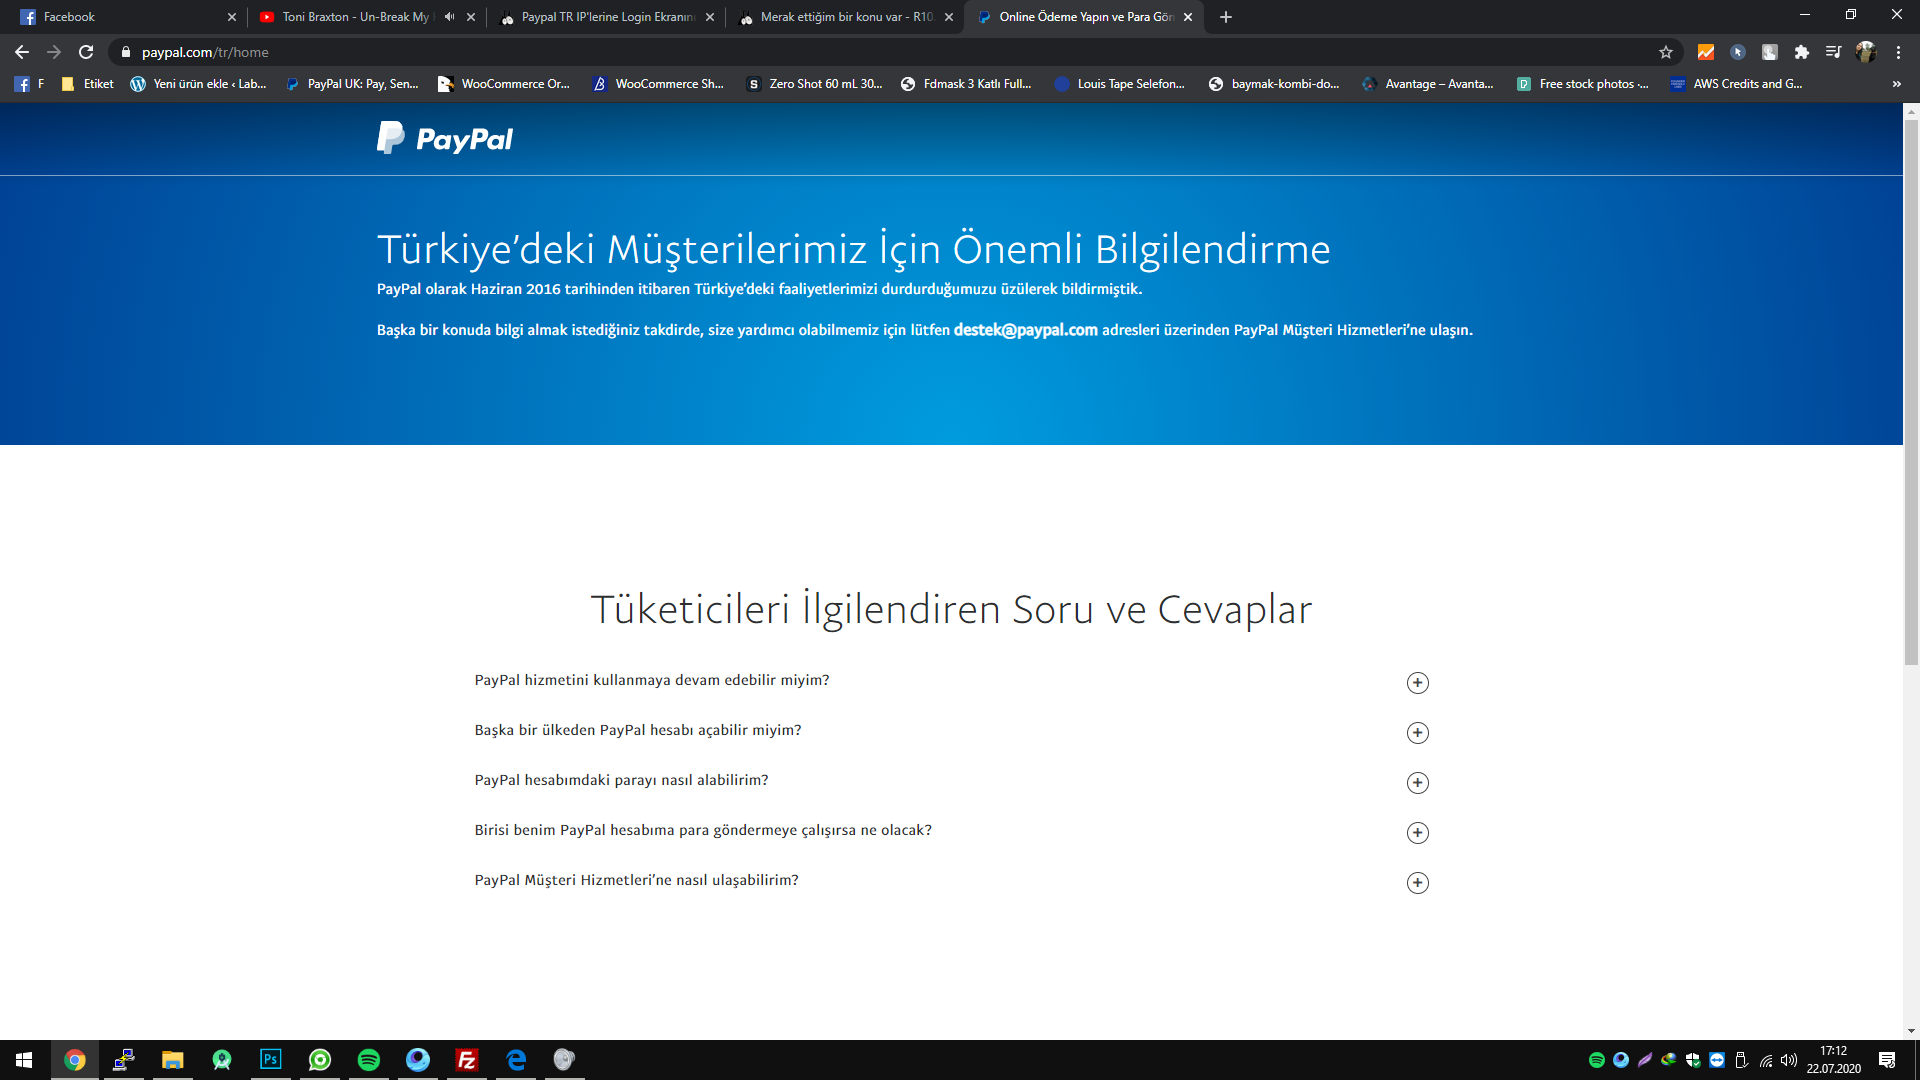Open the 'Free stock photos' bookmark

1582,84
